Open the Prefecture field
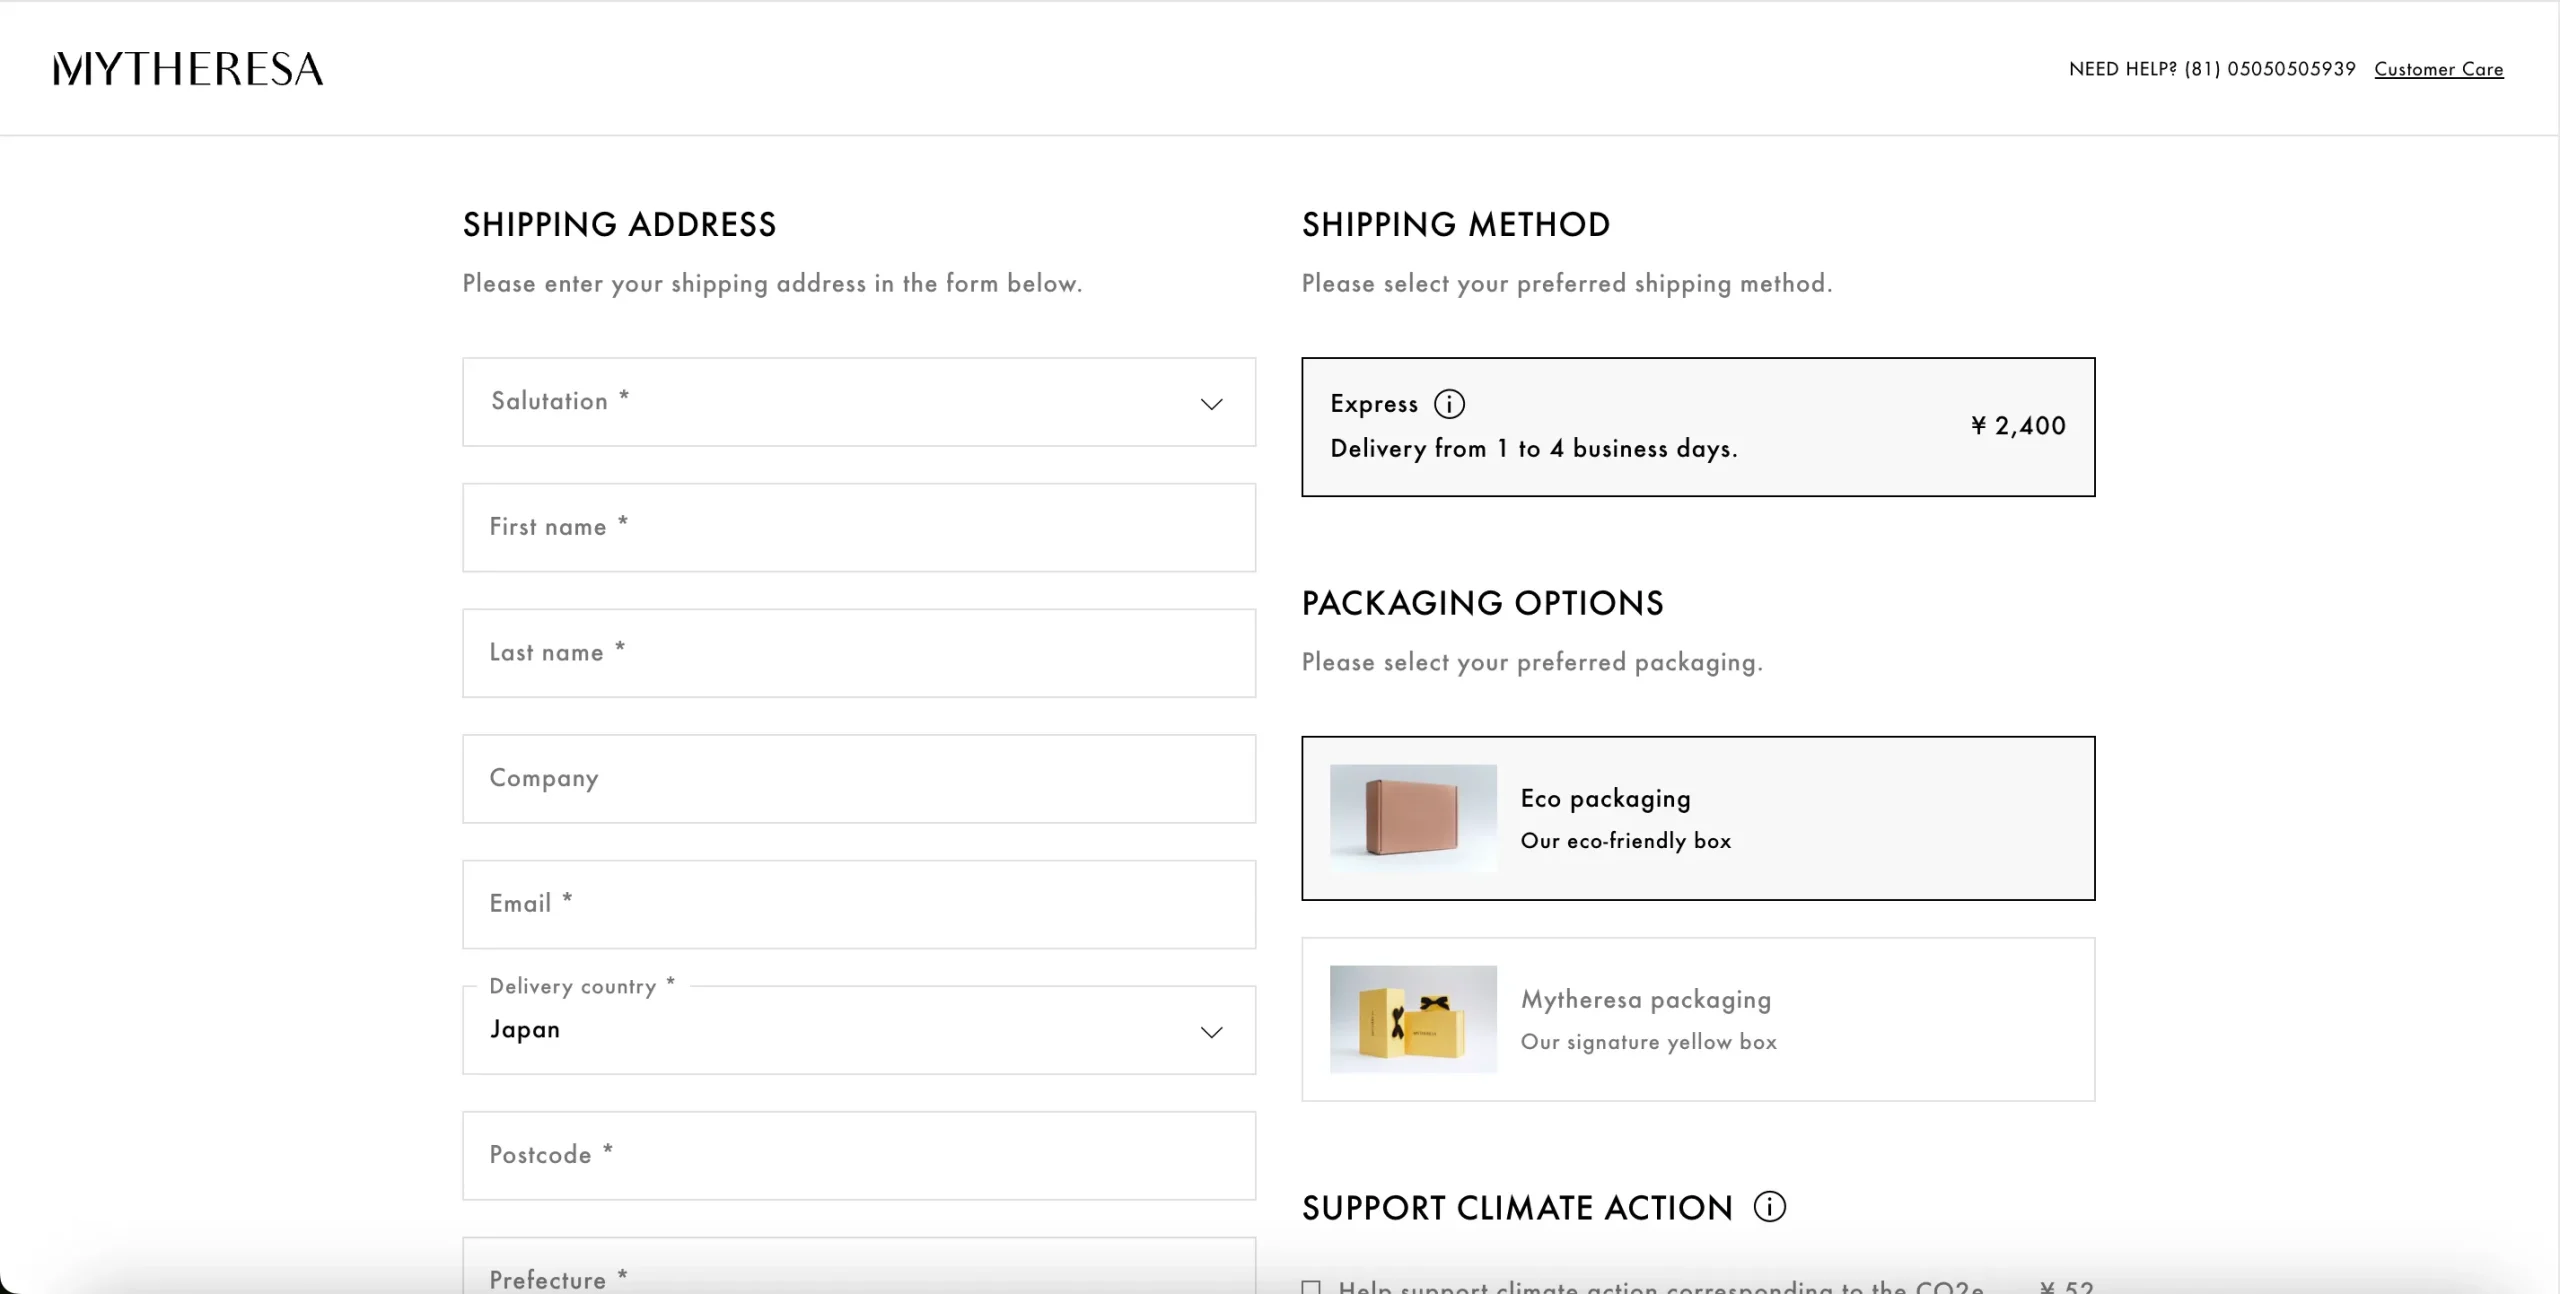 [x=859, y=1266]
